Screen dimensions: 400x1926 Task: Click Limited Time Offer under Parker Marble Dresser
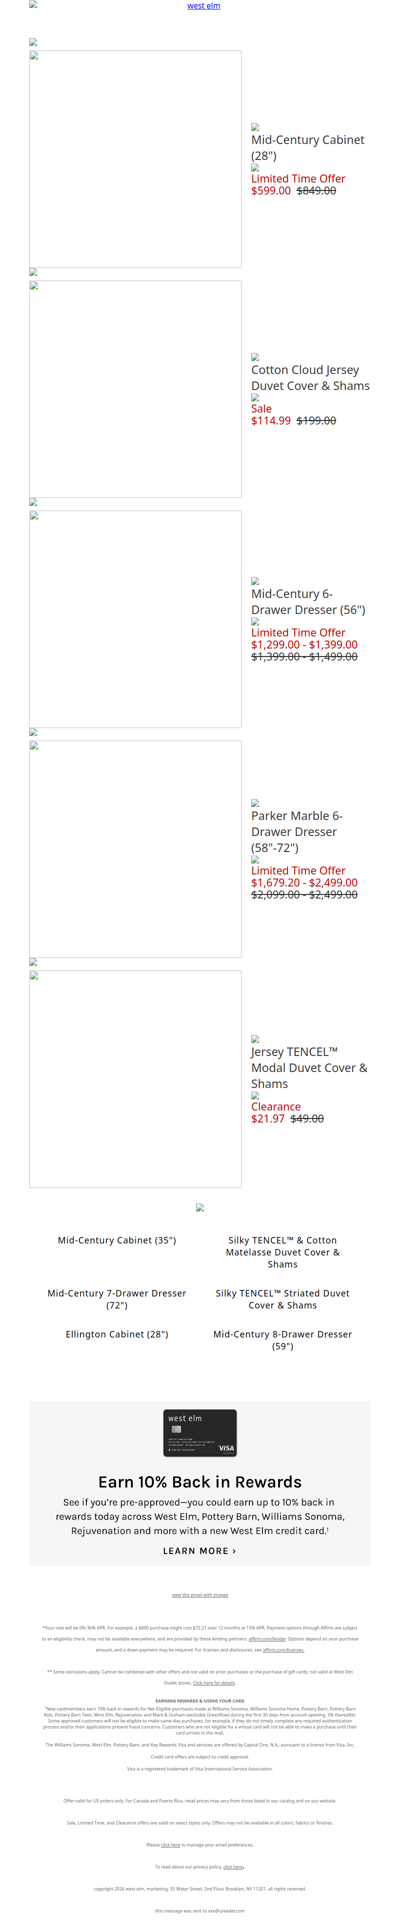(298, 871)
